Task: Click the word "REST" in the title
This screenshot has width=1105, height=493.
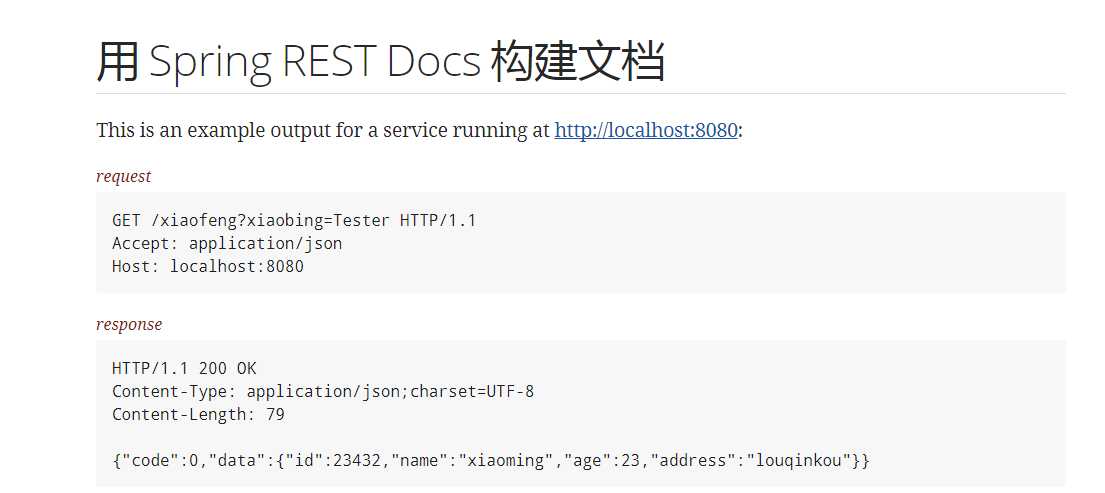Action: click(x=329, y=61)
